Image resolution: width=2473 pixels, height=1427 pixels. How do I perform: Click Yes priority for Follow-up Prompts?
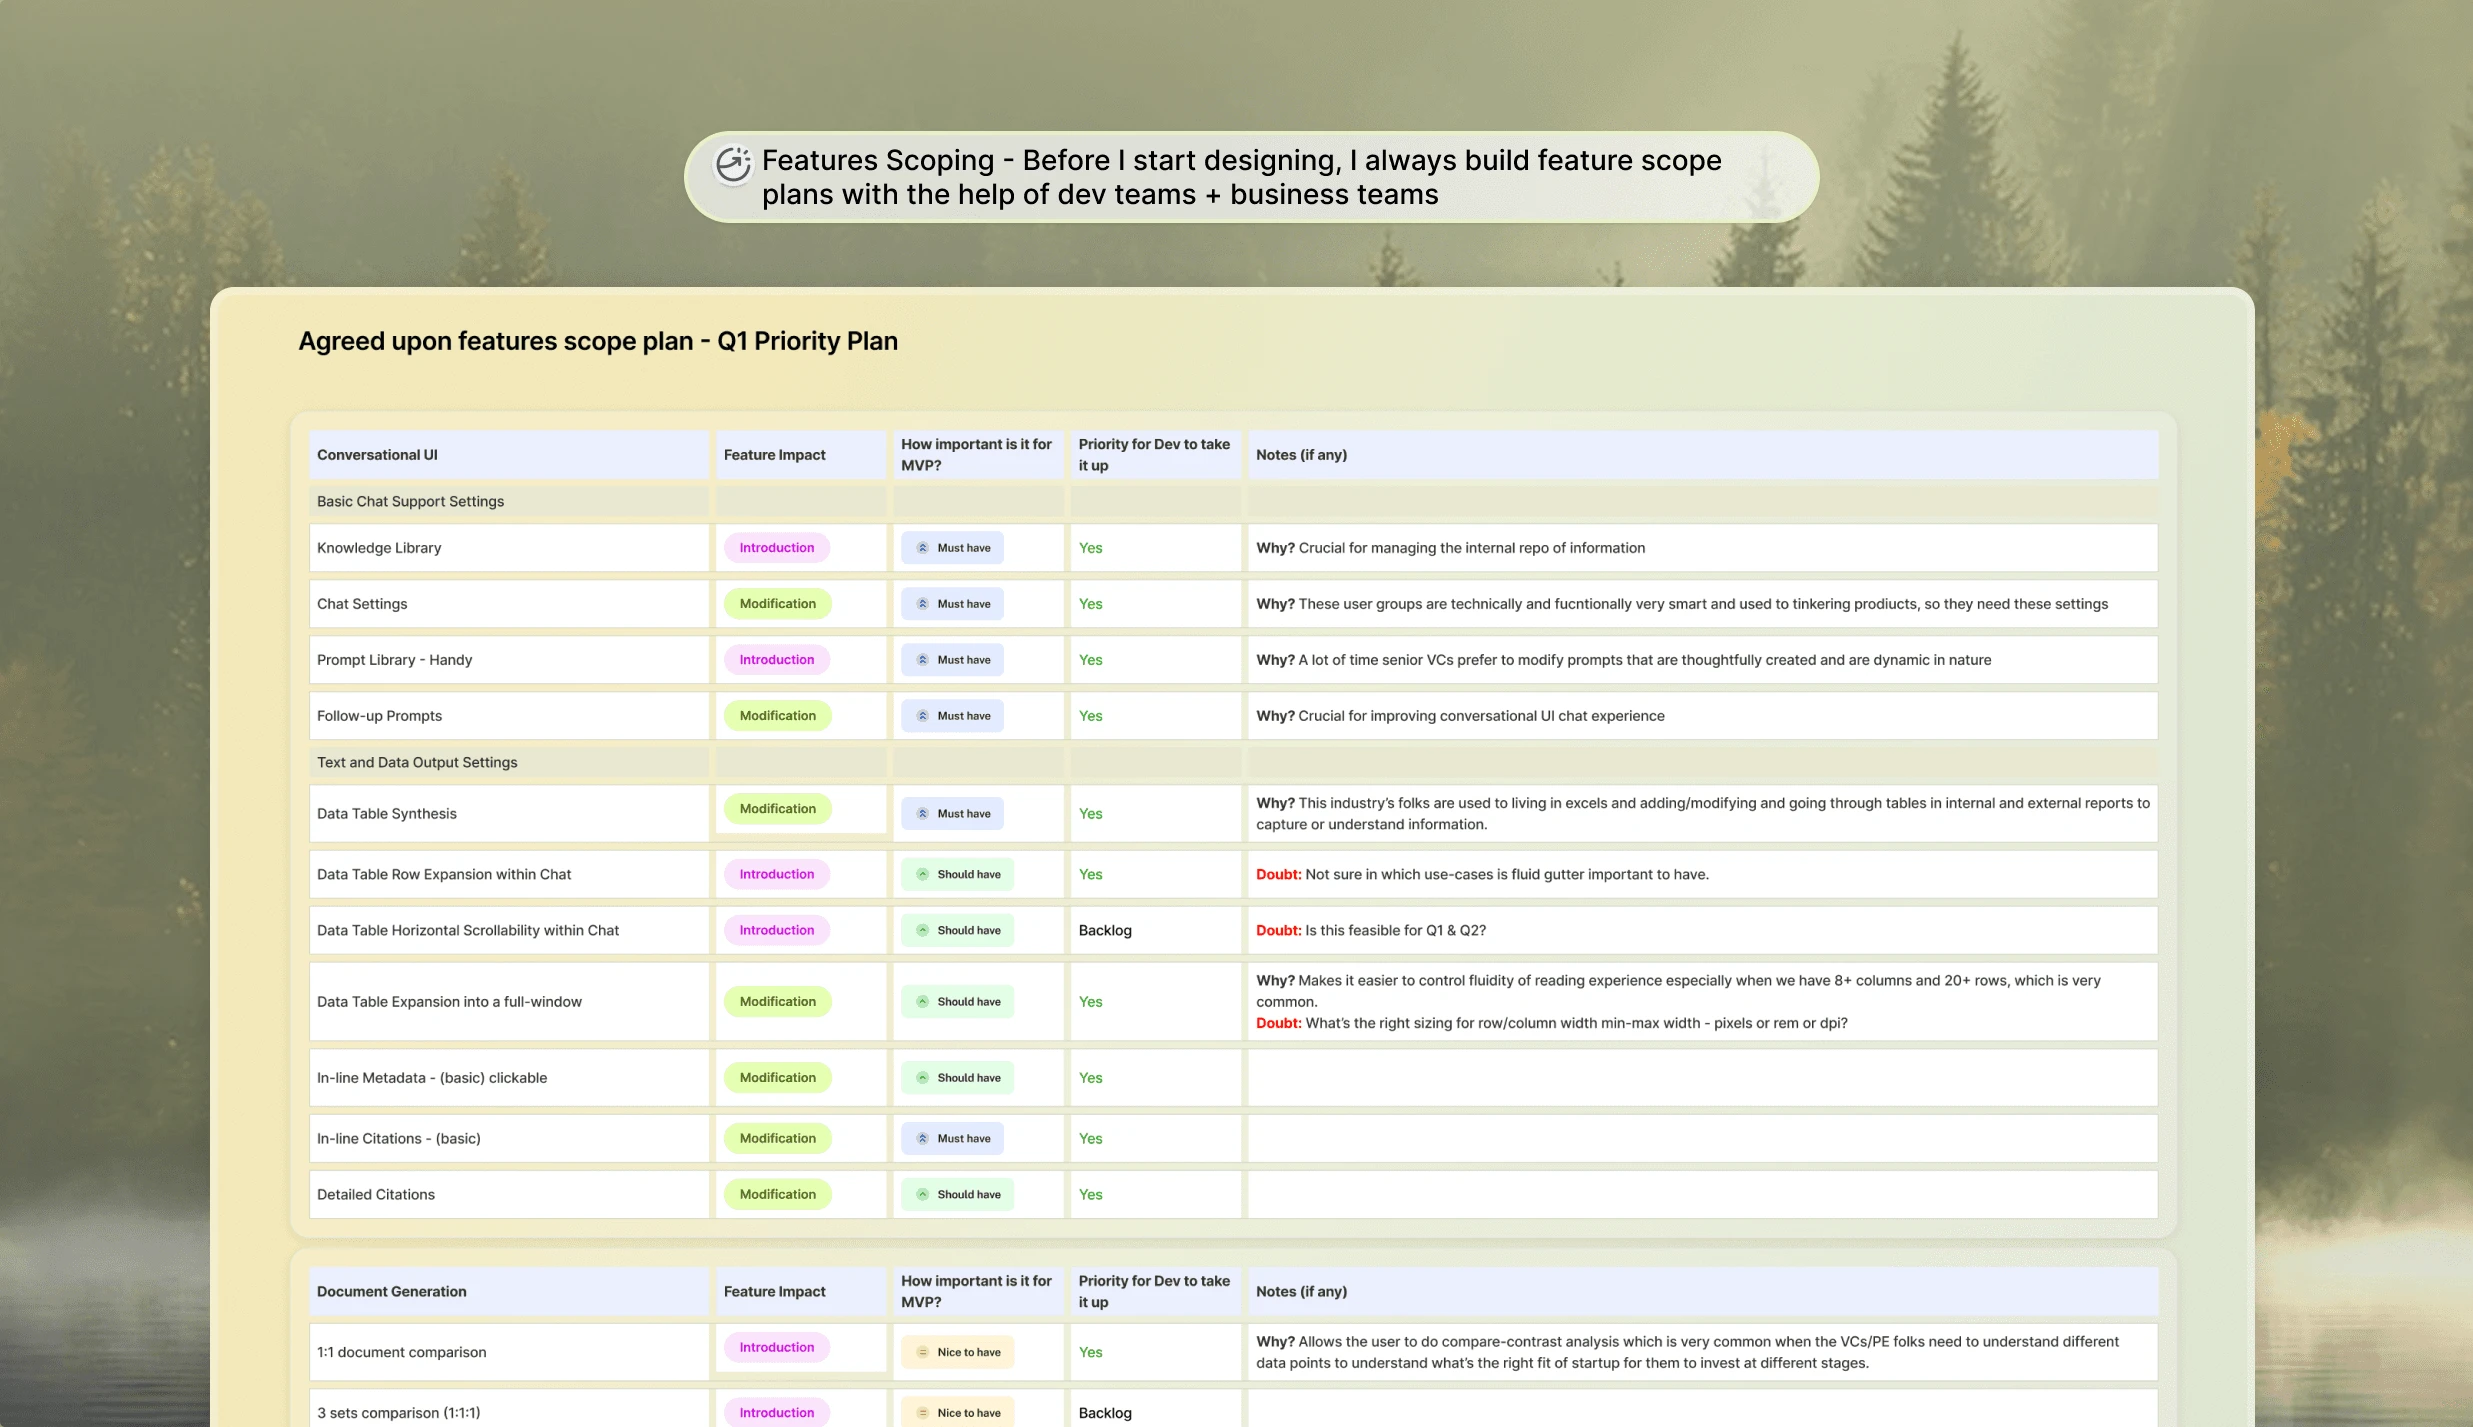coord(1090,716)
